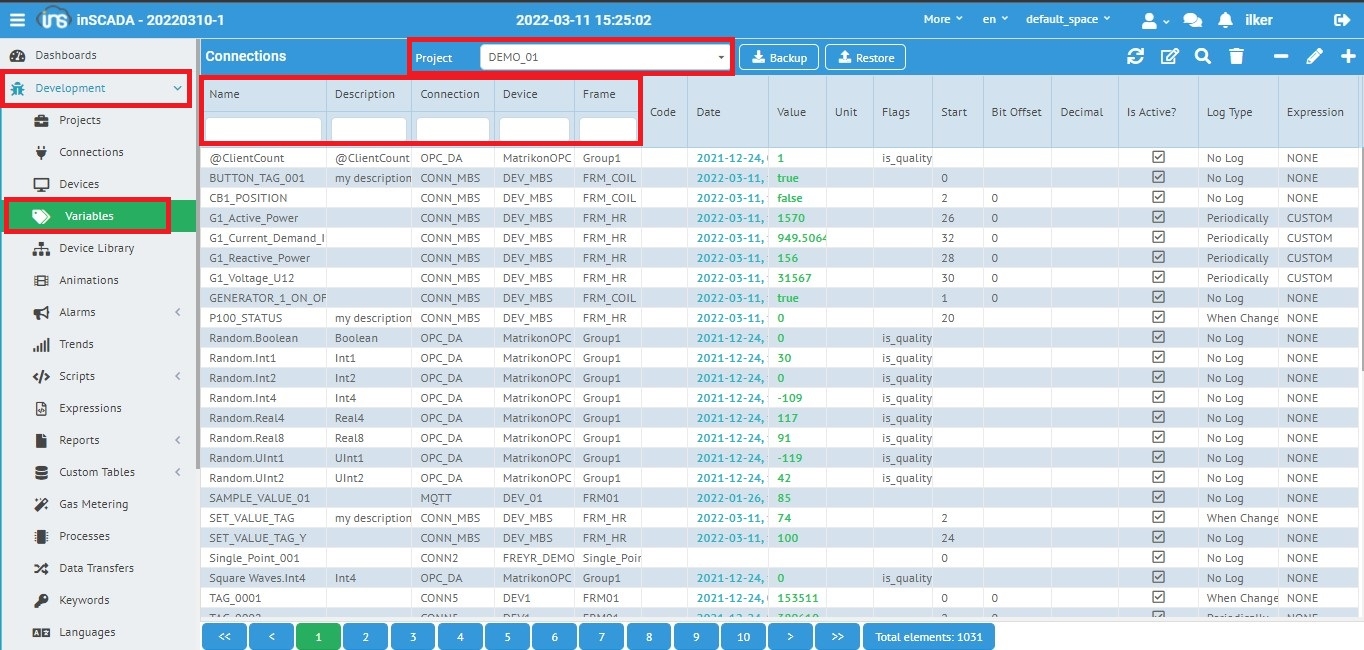Click the logout icon at top right
This screenshot has height=650, width=1364.
[x=1341, y=20]
